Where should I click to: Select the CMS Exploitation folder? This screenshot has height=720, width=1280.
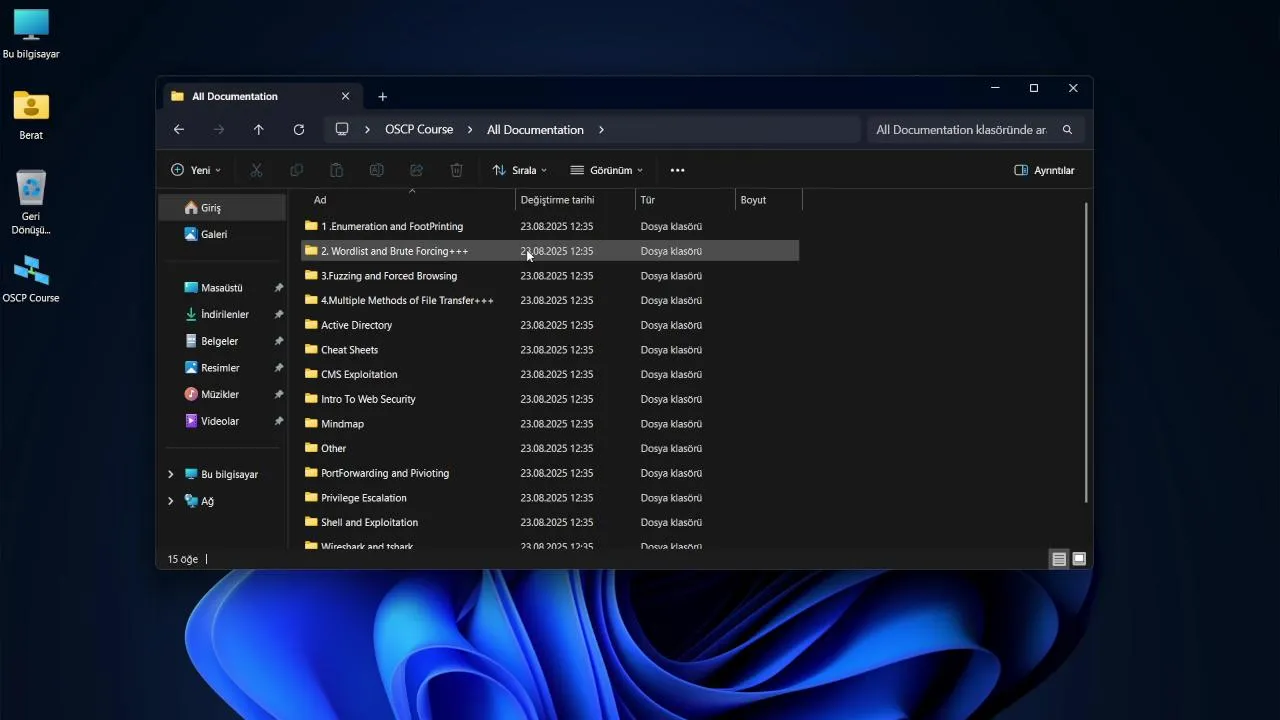(x=550, y=374)
